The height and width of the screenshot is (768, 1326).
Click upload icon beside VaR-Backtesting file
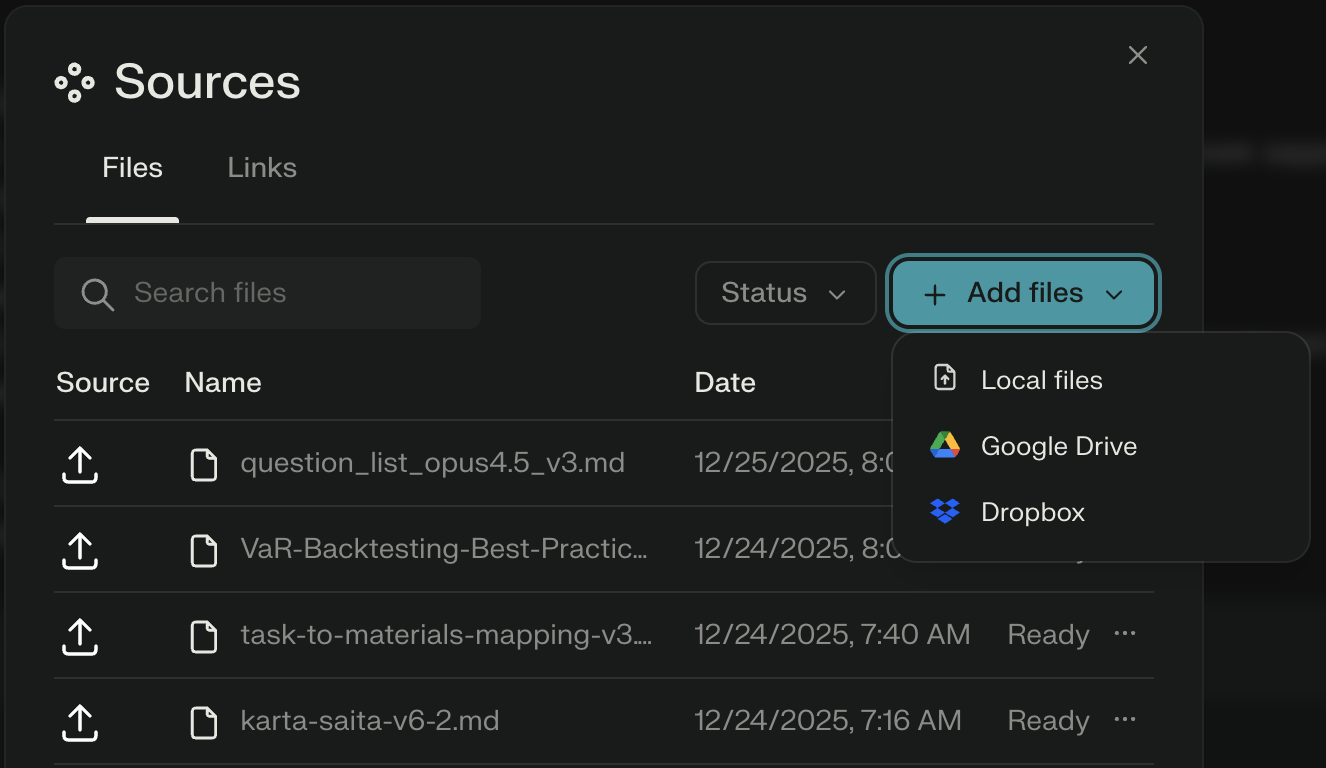click(x=80, y=550)
